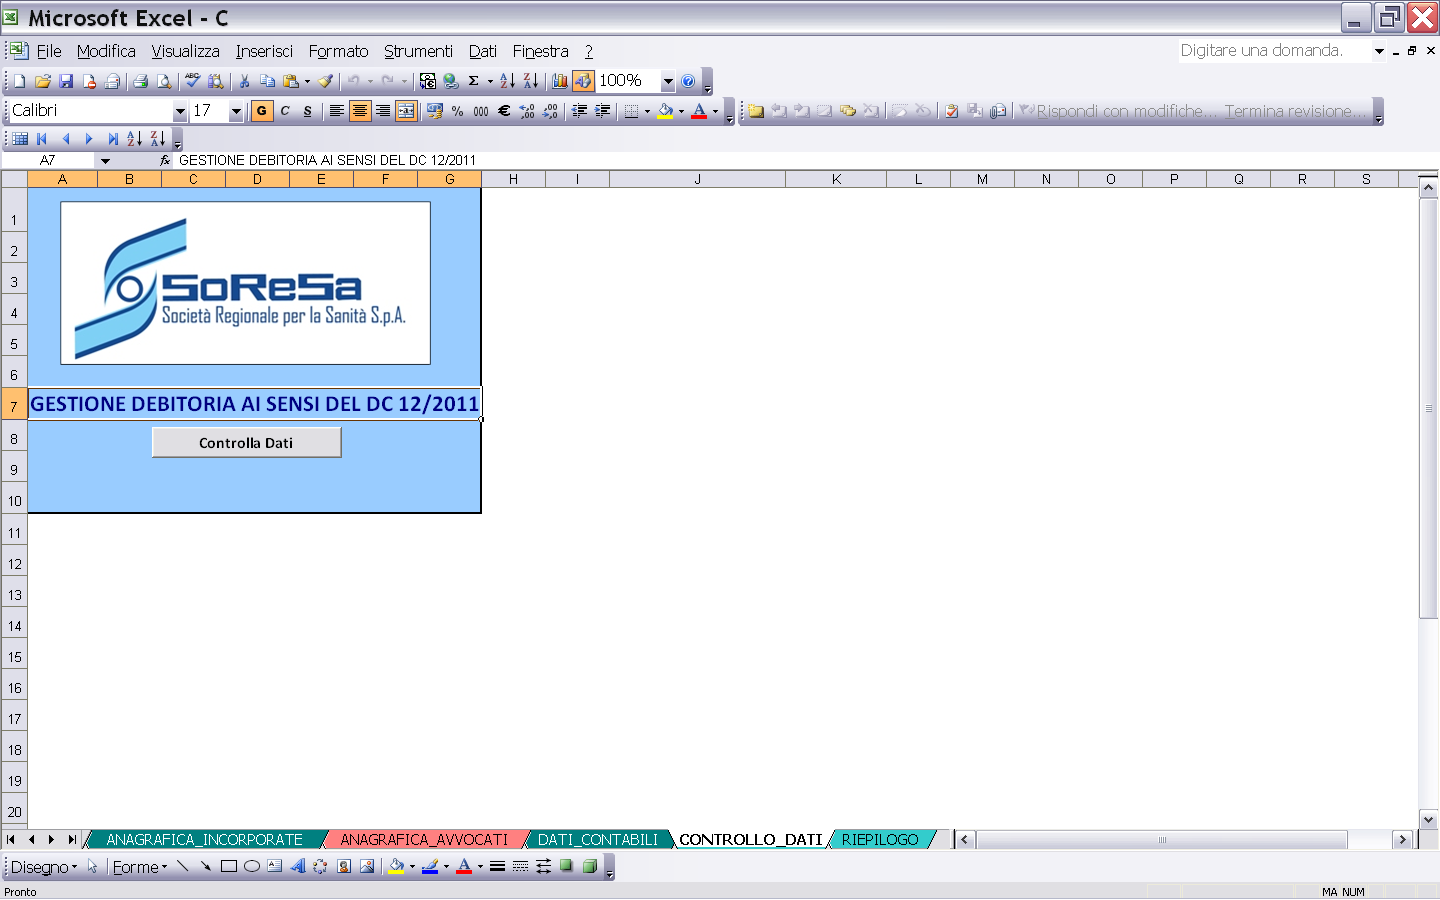This screenshot has height=900, width=1440.
Task: Toggle the Select Objects pointer
Action: tap(92, 867)
